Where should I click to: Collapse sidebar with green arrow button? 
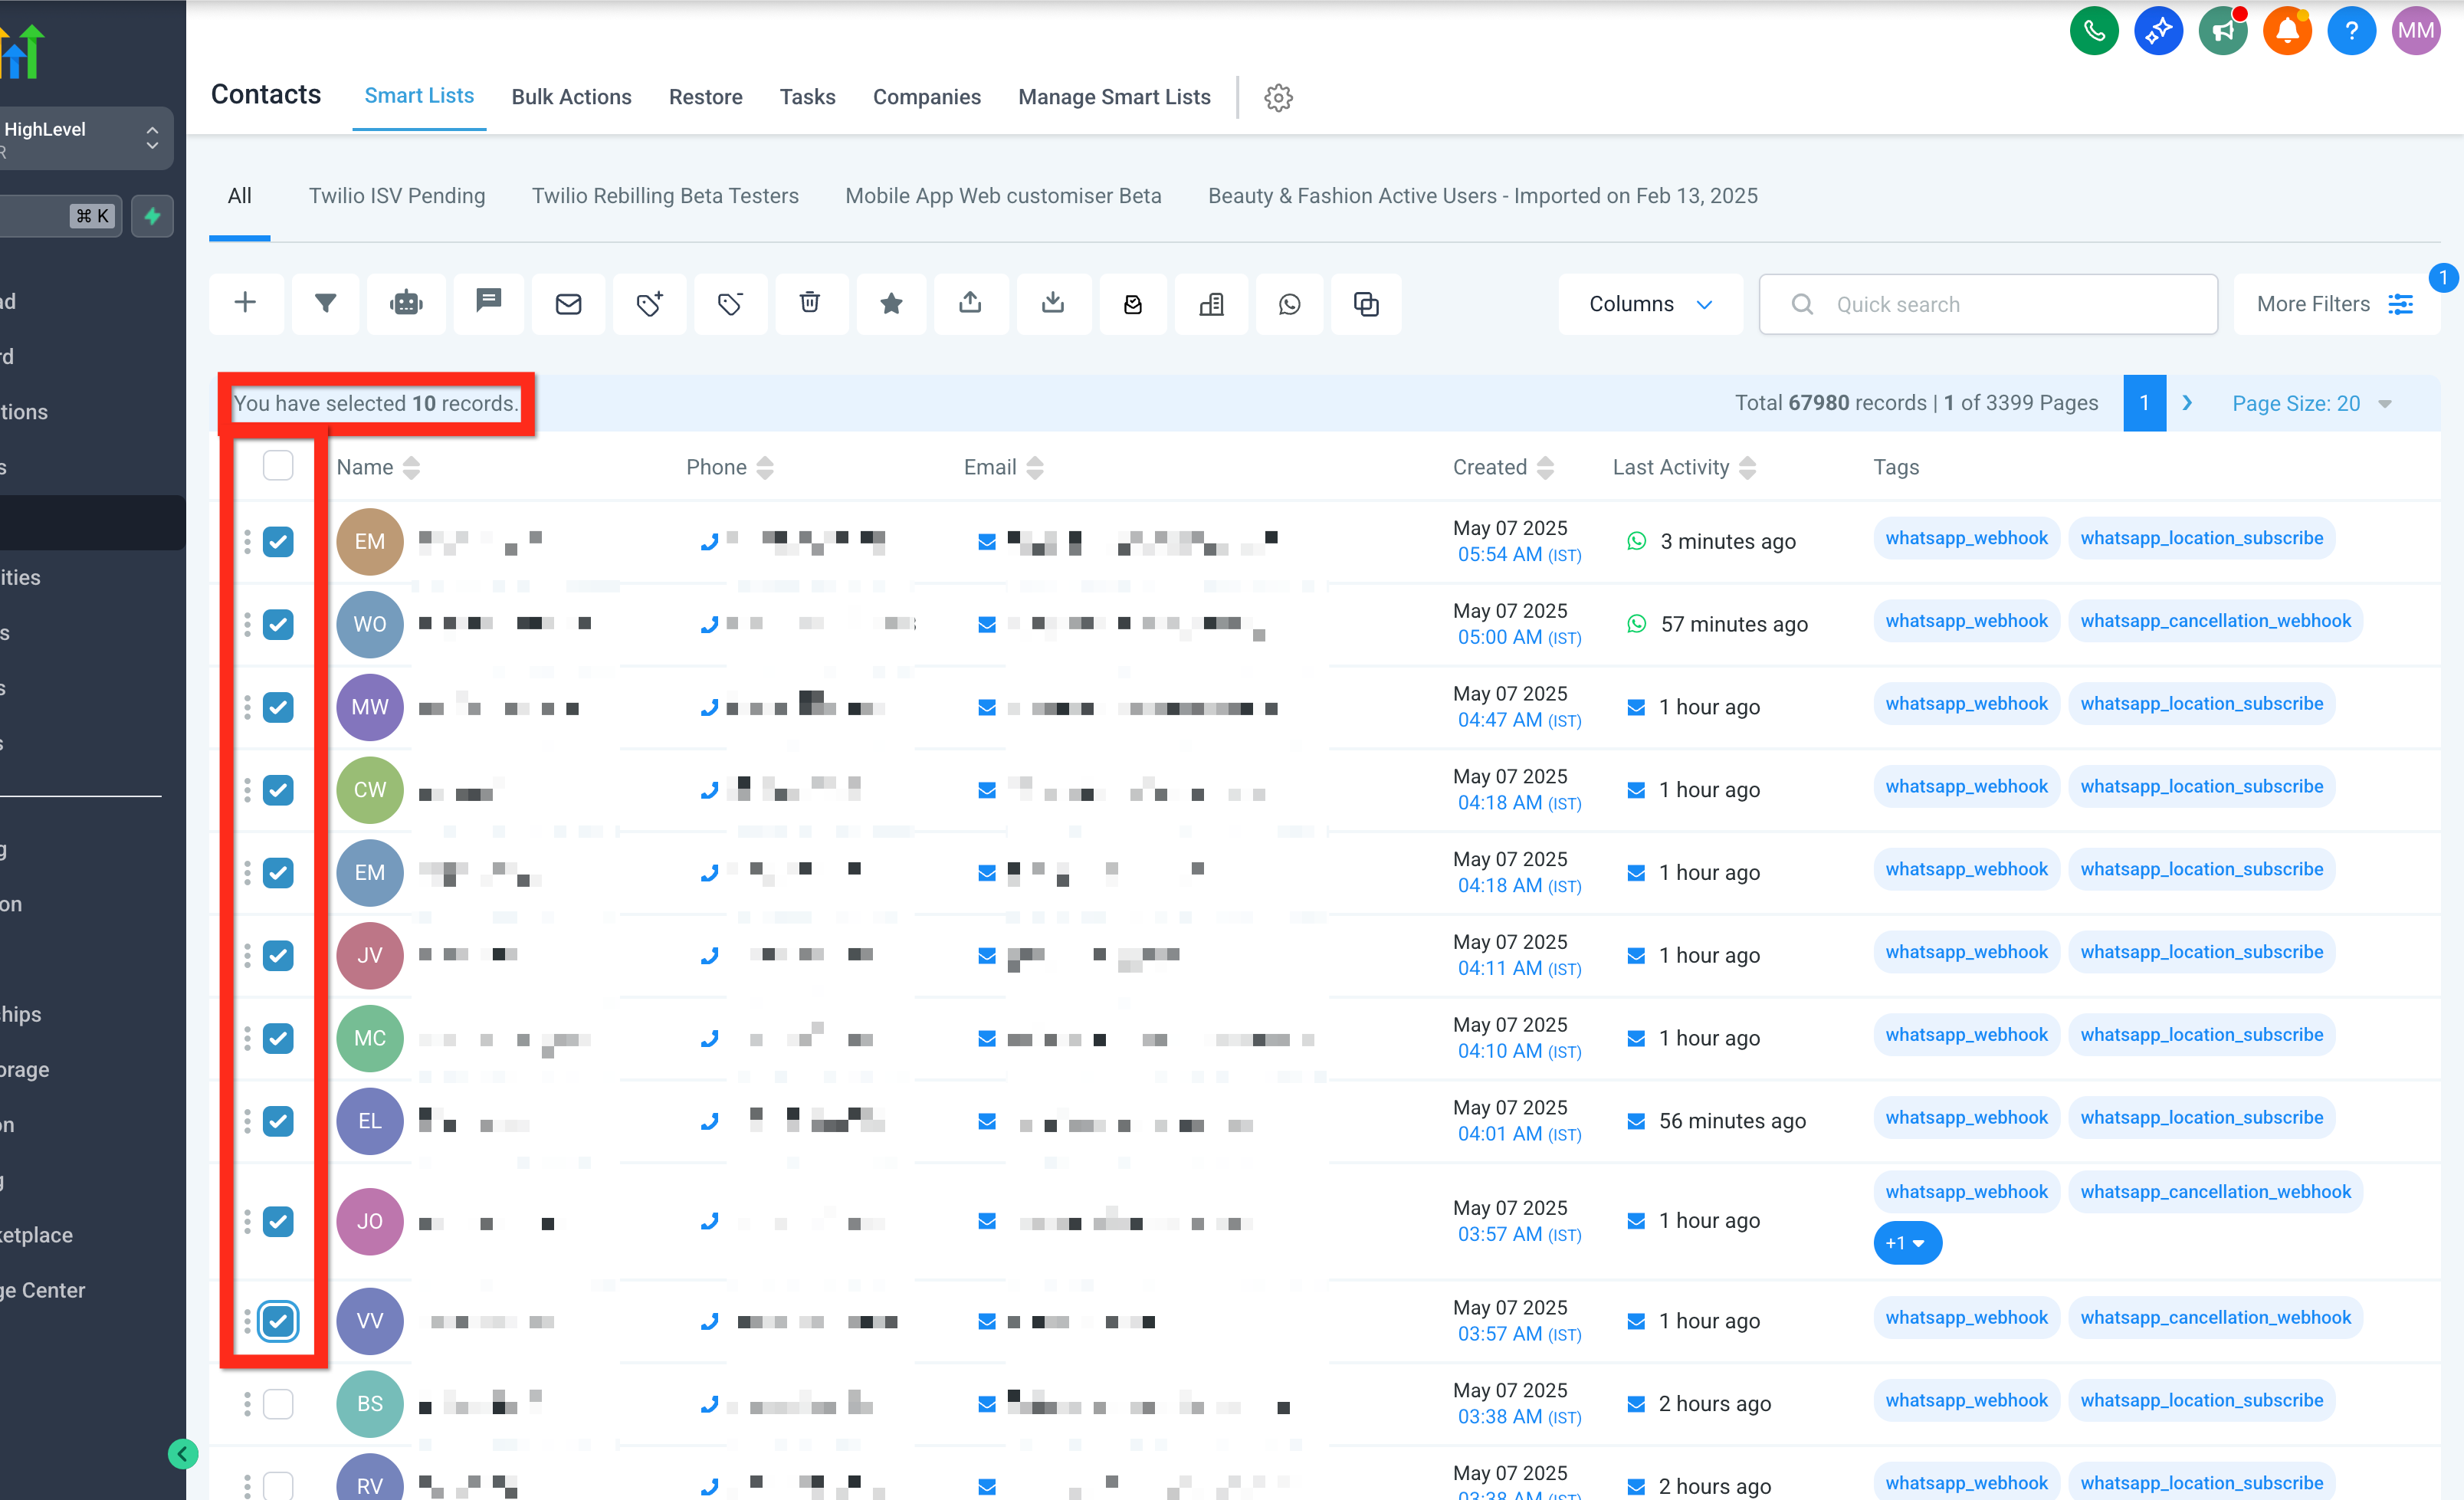(183, 1453)
